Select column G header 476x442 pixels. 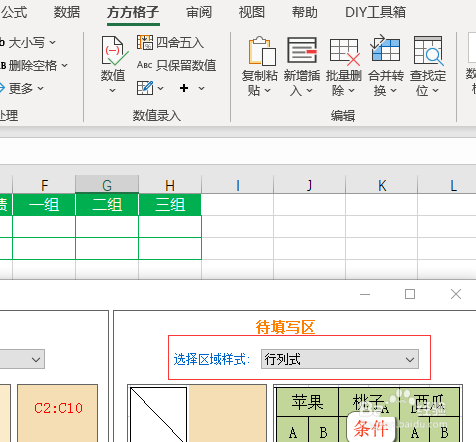point(107,184)
